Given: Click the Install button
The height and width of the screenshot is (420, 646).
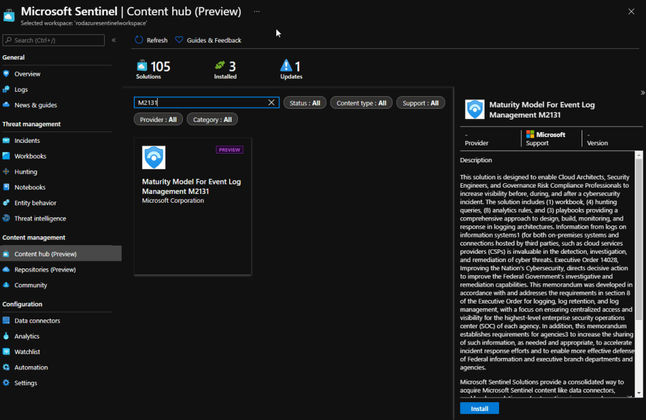Looking at the screenshot, I should point(480,408).
